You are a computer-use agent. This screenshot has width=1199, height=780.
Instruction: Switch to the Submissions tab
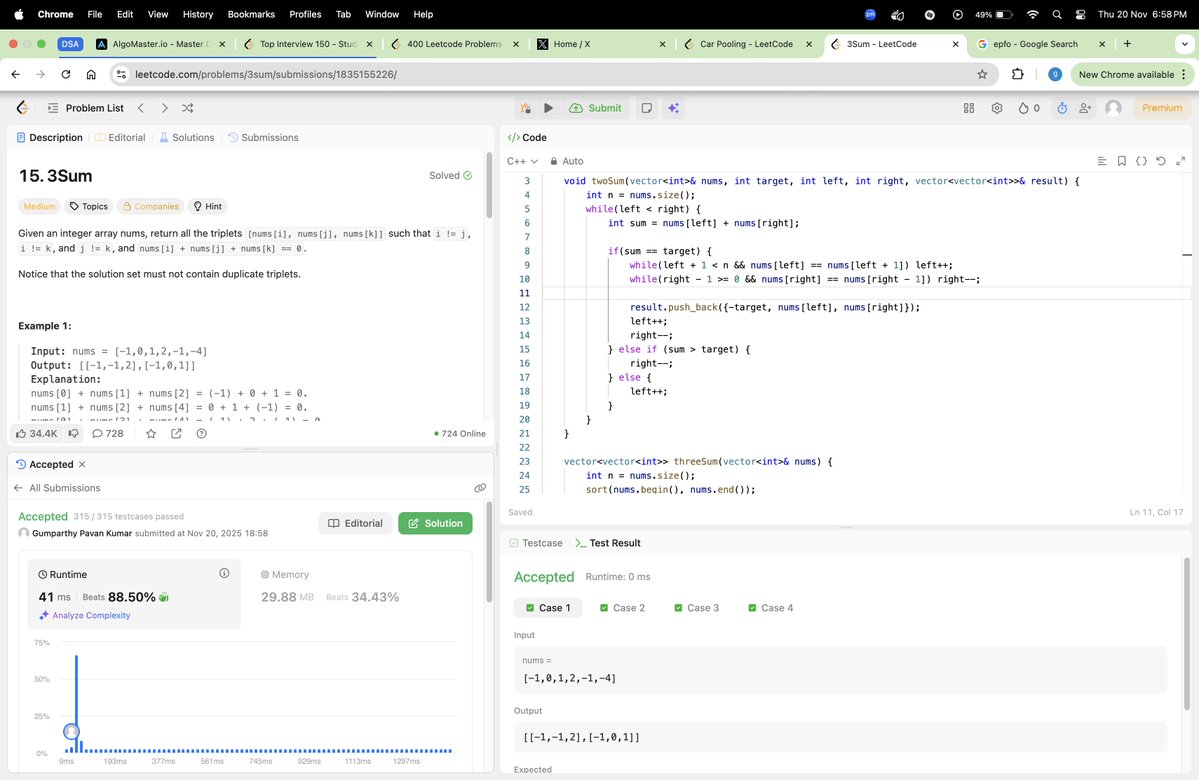263,138
